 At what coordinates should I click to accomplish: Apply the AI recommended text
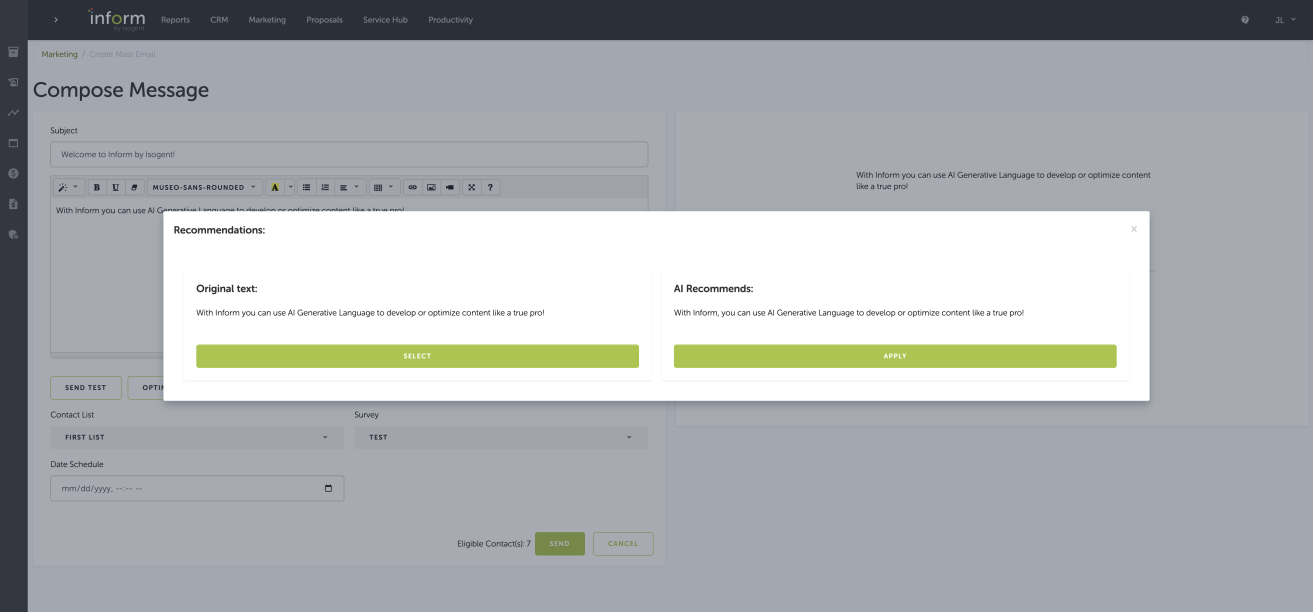click(x=894, y=356)
